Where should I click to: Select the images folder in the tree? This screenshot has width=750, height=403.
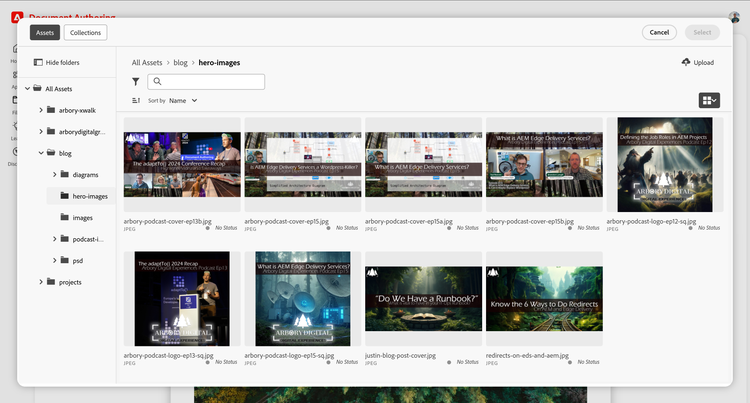pyautogui.click(x=83, y=217)
